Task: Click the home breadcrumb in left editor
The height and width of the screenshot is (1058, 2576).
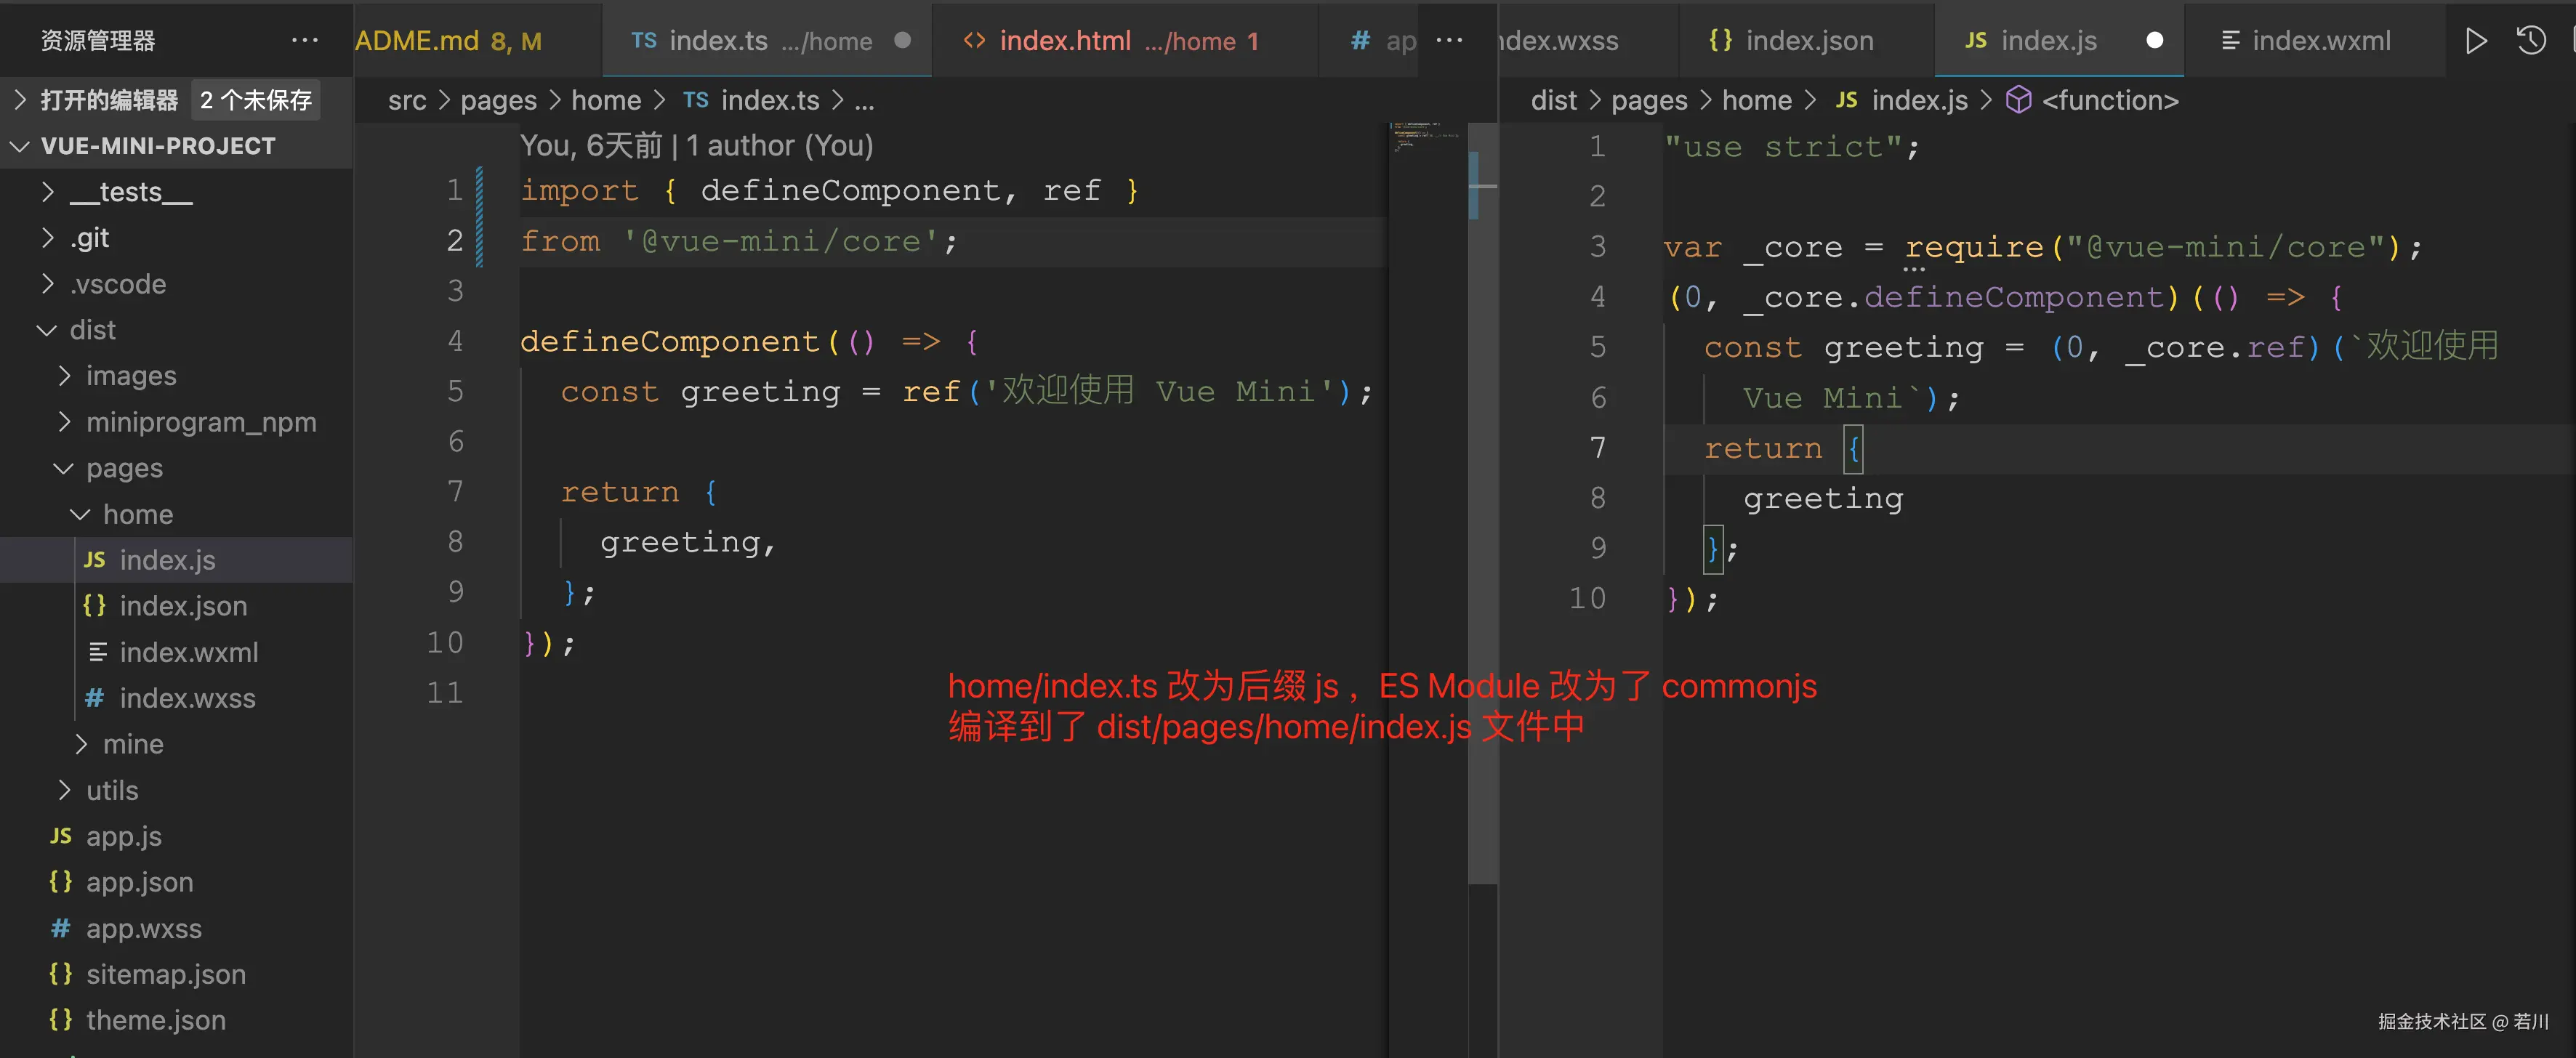Action: (x=606, y=100)
